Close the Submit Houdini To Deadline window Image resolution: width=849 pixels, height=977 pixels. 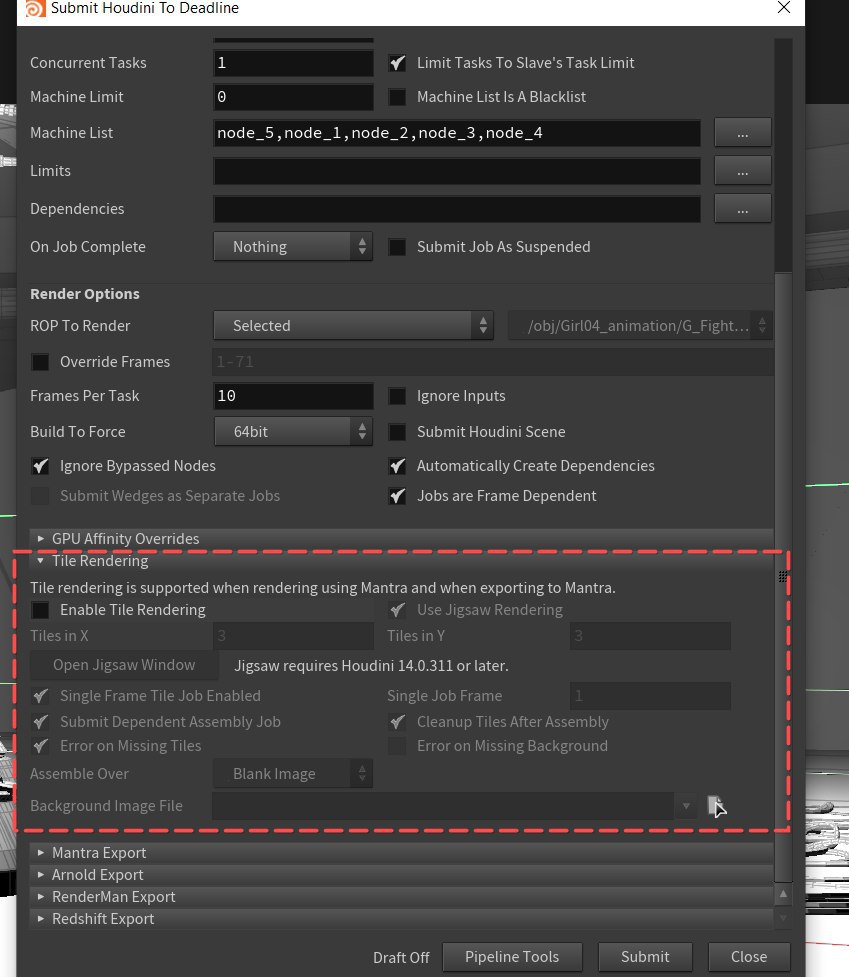(784, 7)
